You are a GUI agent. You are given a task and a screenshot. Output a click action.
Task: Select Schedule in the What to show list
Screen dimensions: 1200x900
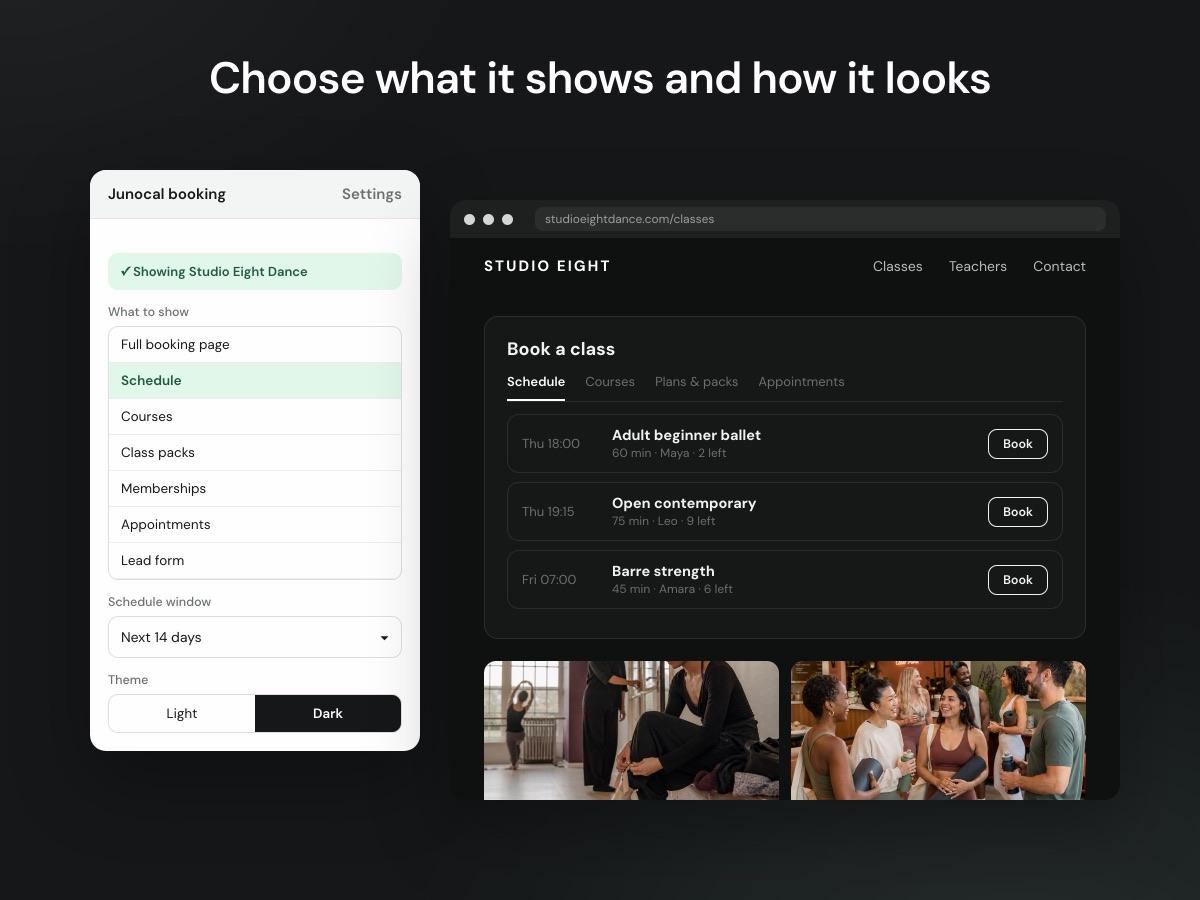pos(255,381)
